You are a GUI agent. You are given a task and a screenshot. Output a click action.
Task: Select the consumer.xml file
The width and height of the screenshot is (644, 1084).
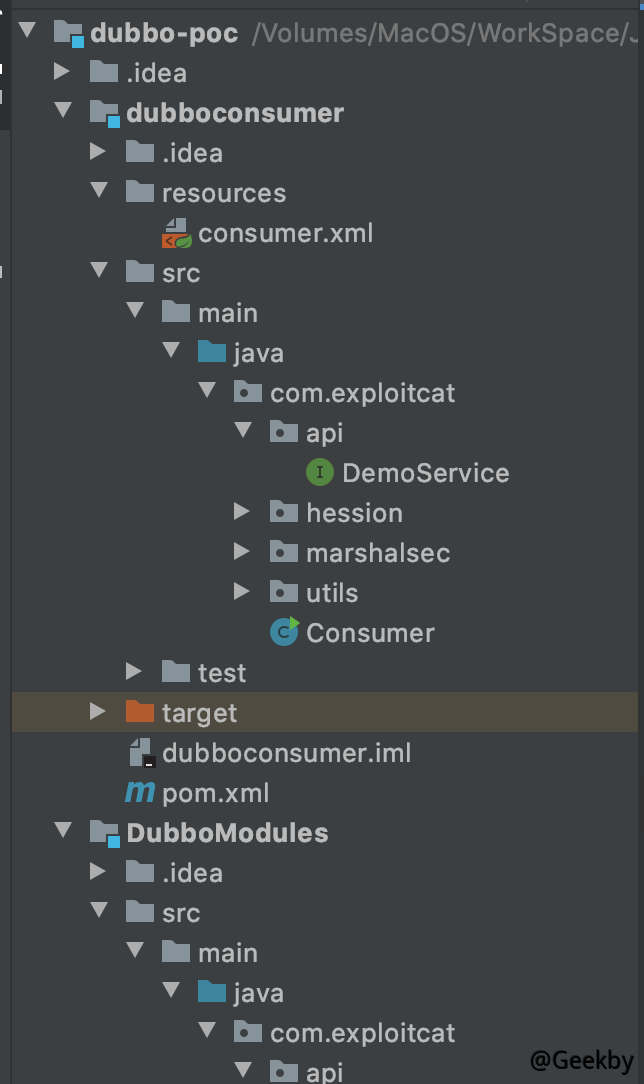(285, 233)
